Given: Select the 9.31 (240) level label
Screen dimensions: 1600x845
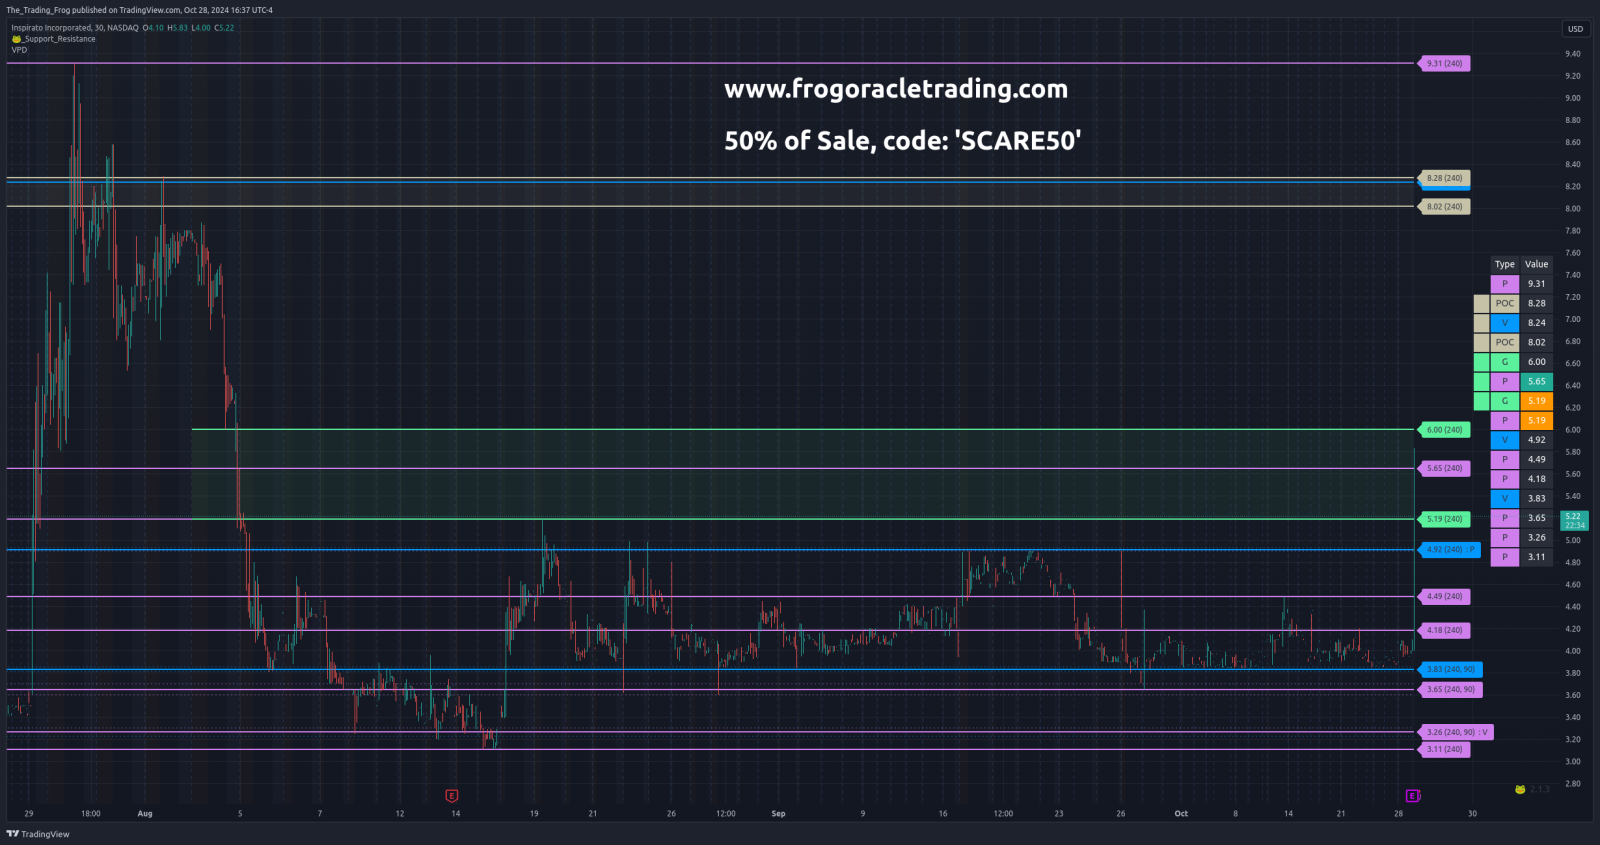Looking at the screenshot, I should pyautogui.click(x=1444, y=63).
